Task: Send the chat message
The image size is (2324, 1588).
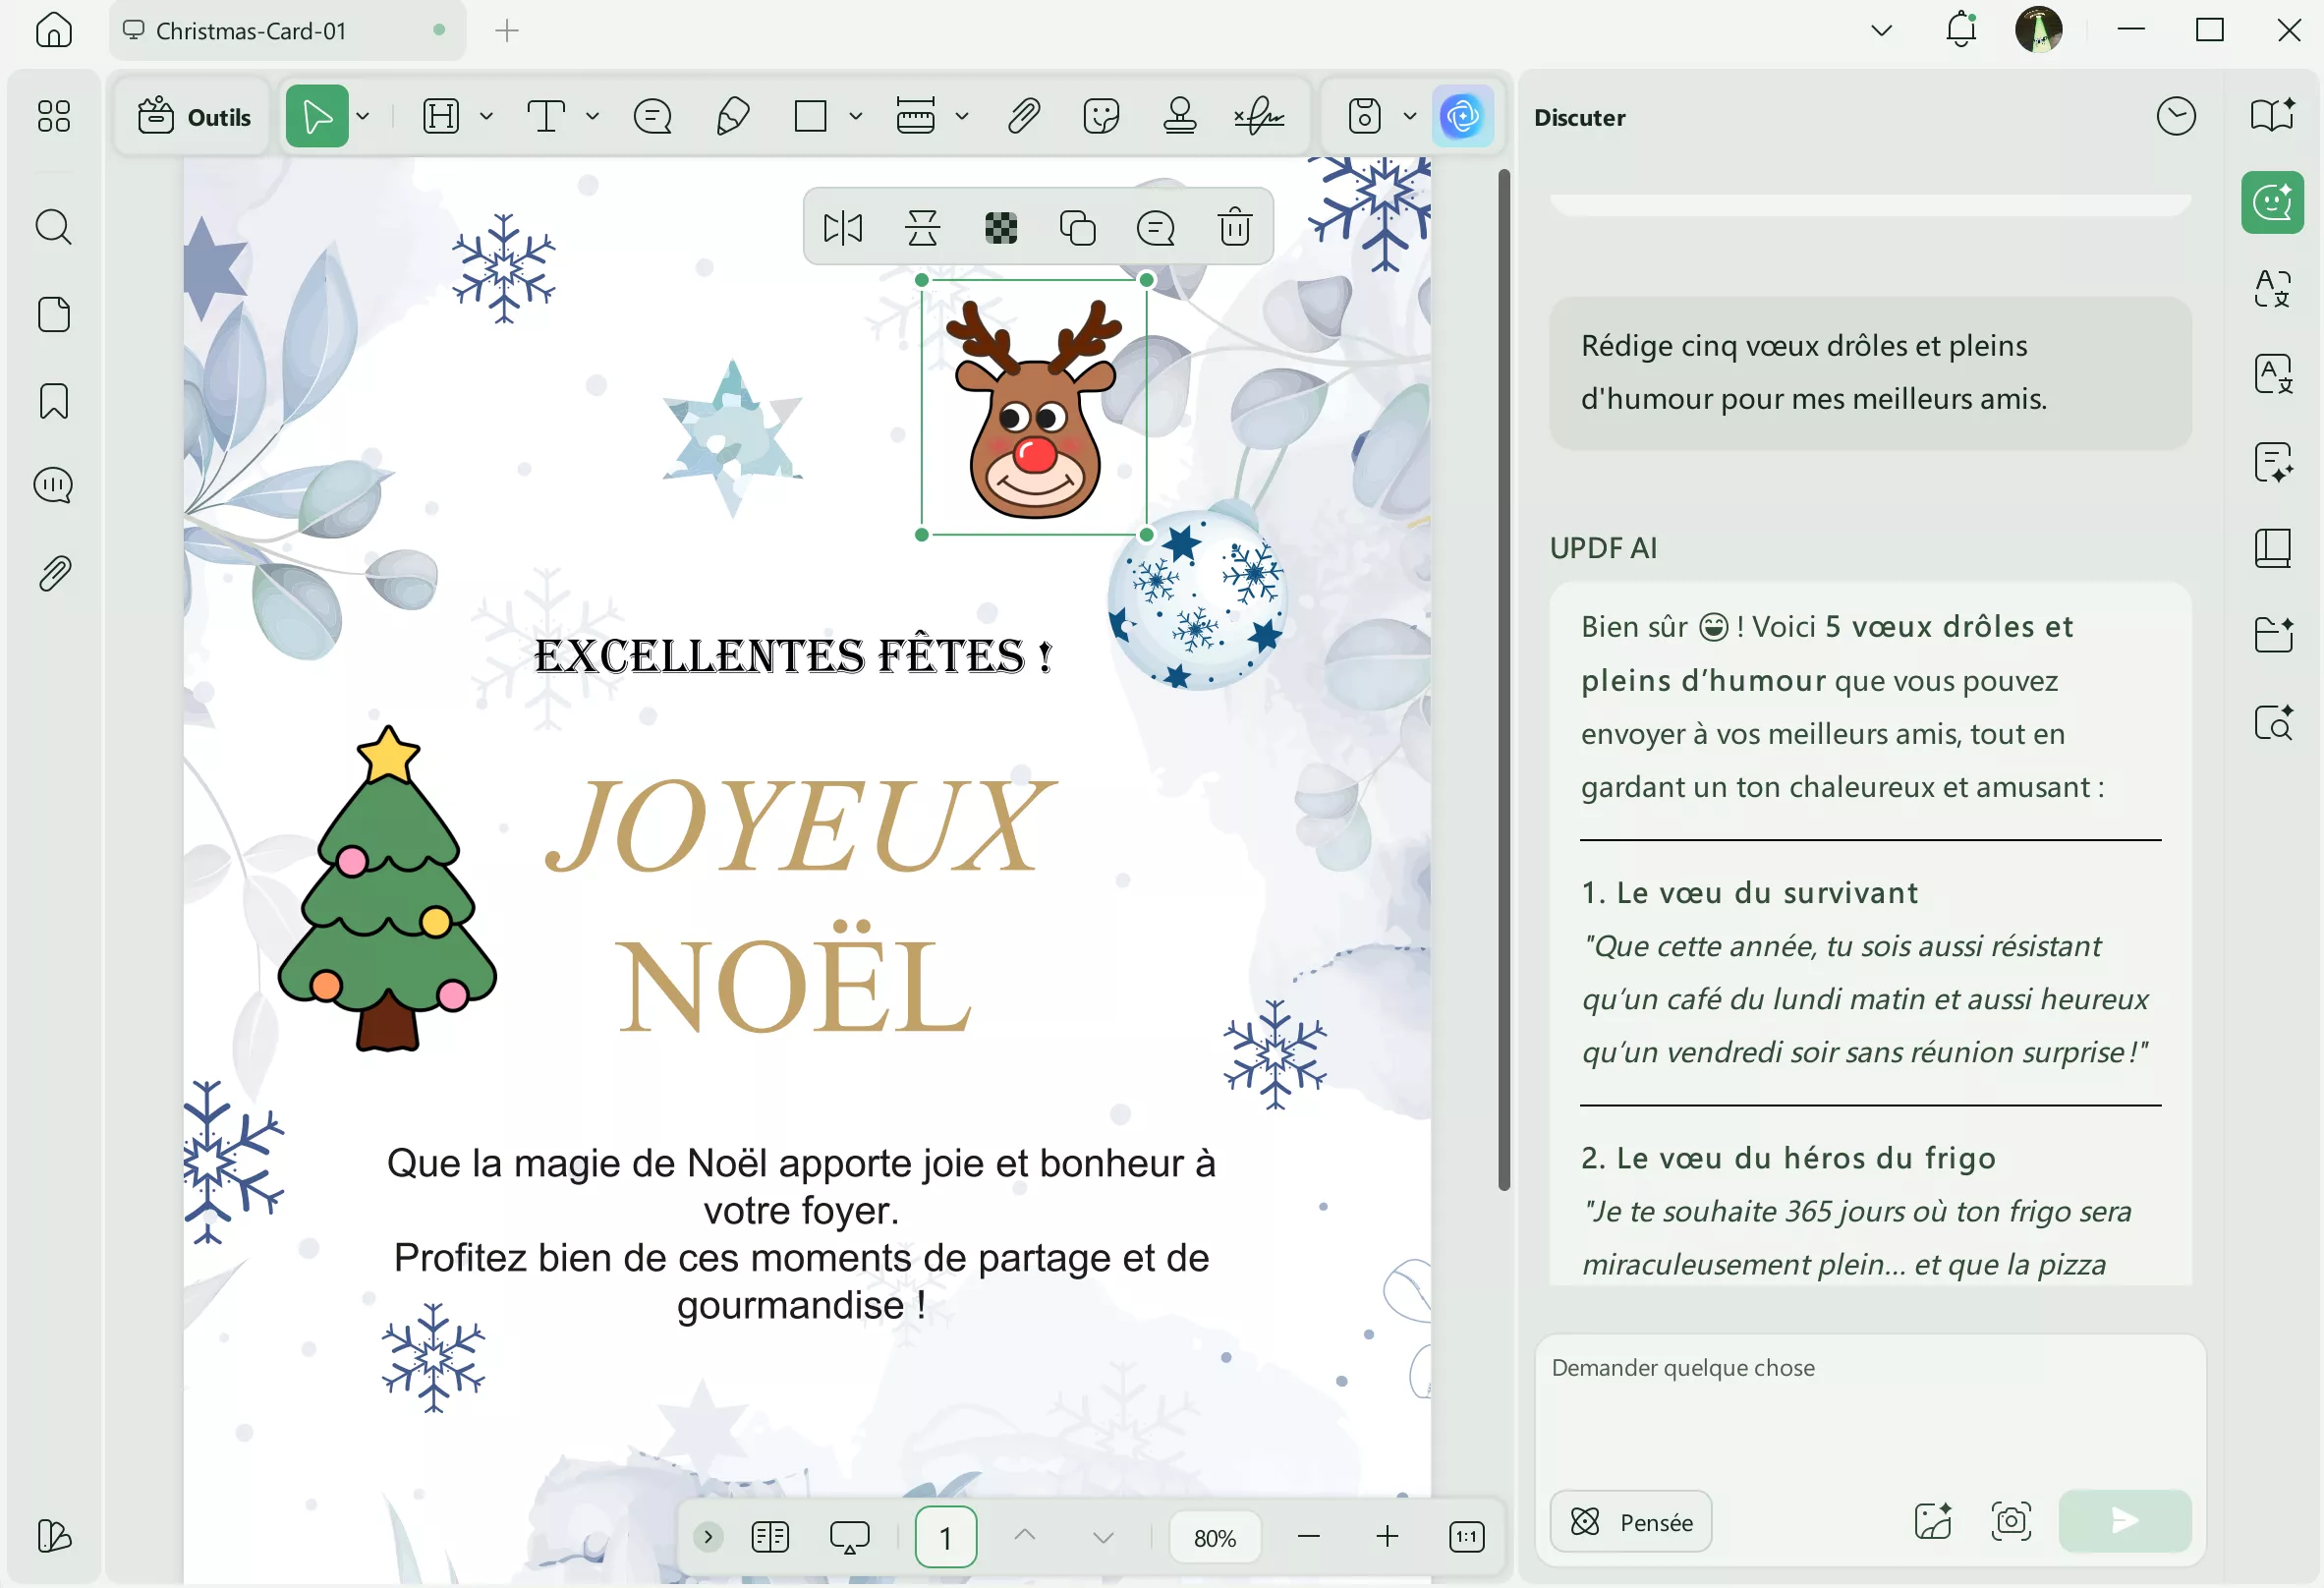Action: coord(2124,1521)
